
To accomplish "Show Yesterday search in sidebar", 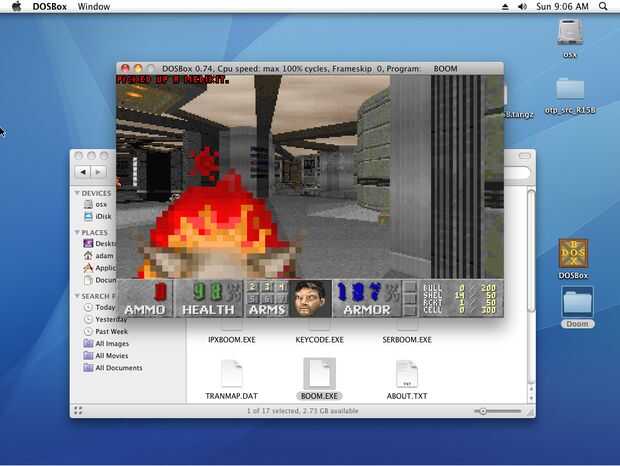I will 105,319.
